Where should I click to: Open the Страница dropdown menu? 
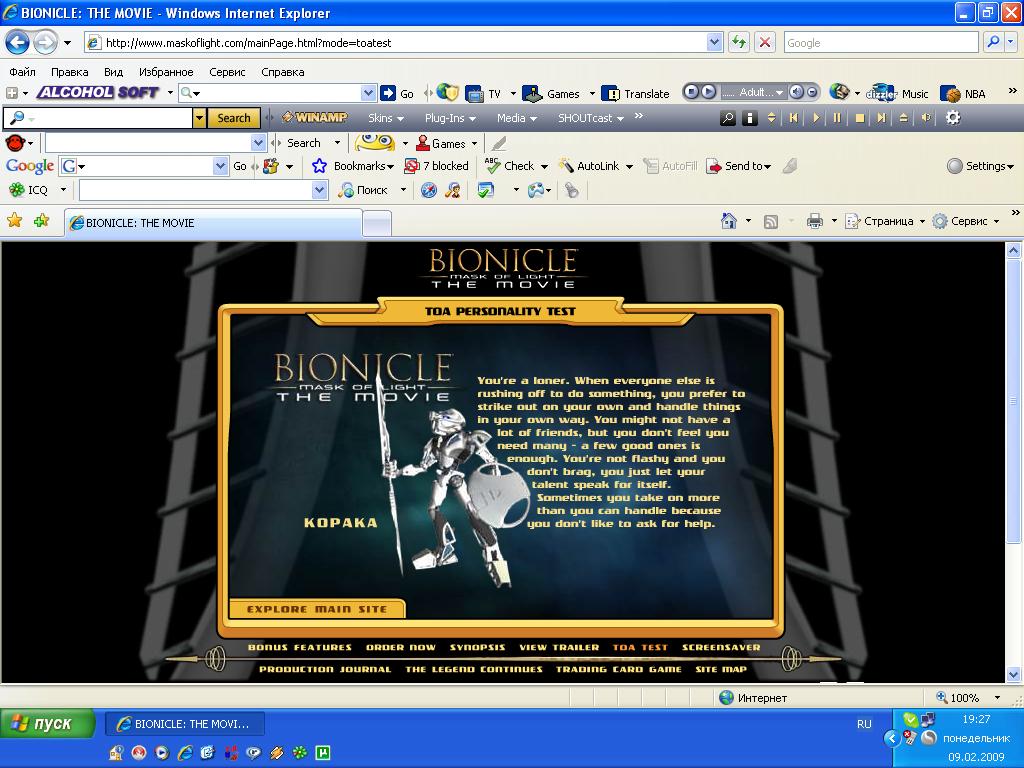pyautogui.click(x=885, y=221)
